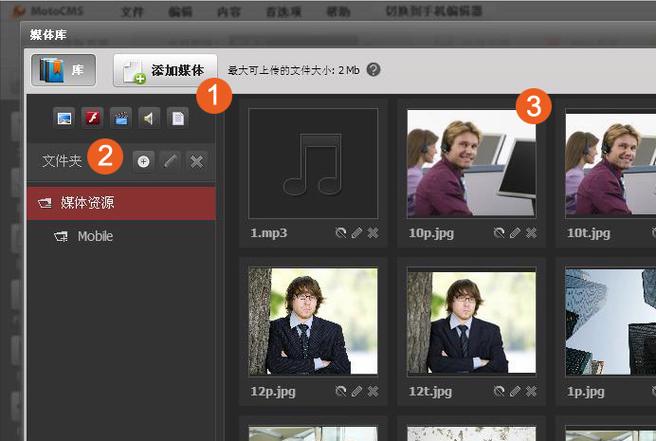Add a new folder with plus icon
Image resolution: width=656 pixels, height=441 pixels.
pyautogui.click(x=143, y=162)
